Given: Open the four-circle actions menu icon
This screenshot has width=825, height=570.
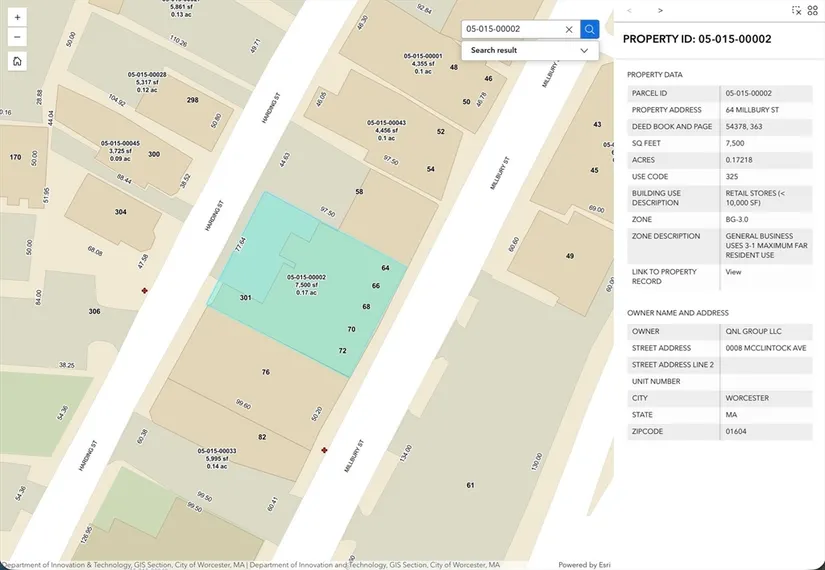Looking at the screenshot, I should click(x=812, y=10).
